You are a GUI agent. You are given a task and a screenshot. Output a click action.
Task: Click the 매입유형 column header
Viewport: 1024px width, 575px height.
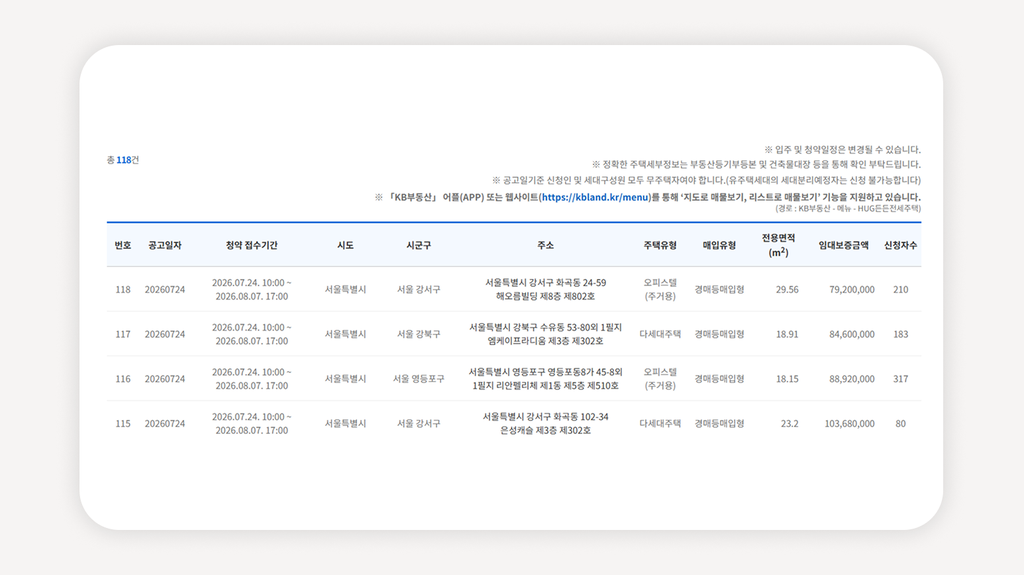click(x=719, y=245)
